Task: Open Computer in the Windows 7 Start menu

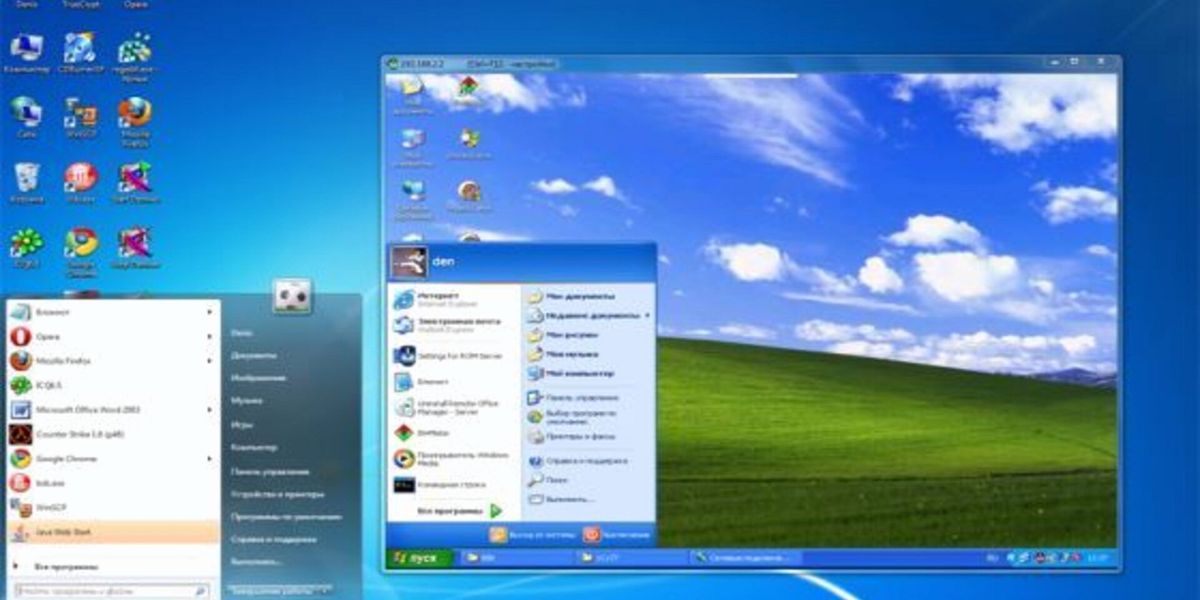Action: pos(254,447)
